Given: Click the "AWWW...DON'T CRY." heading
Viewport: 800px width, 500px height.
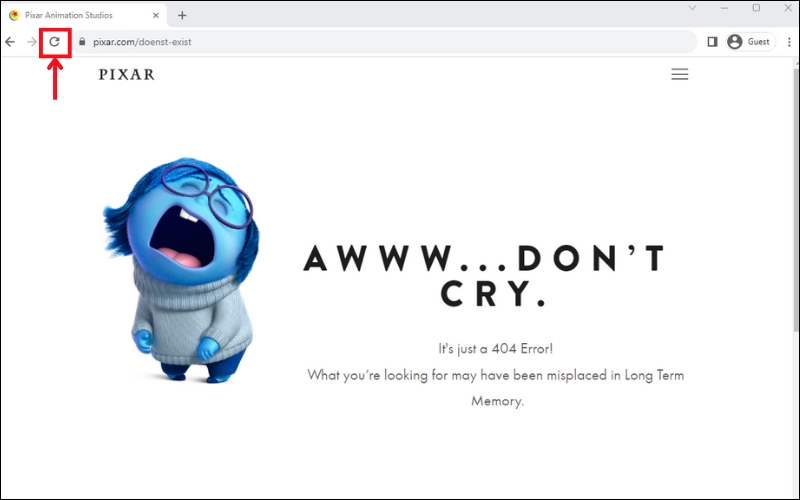Looking at the screenshot, I should (x=484, y=275).
